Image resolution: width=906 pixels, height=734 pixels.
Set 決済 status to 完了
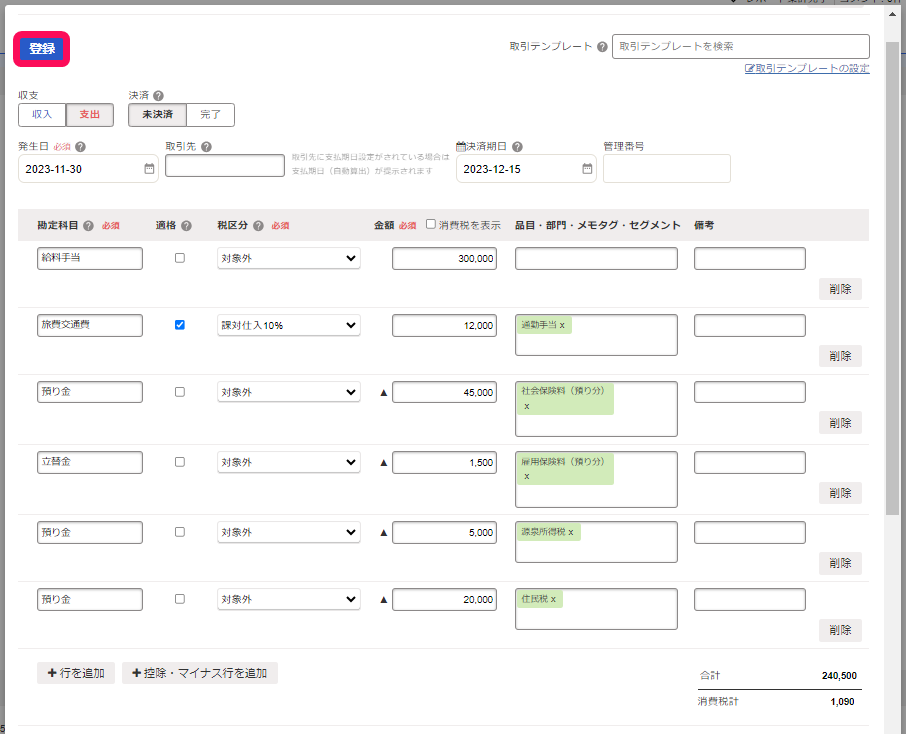point(210,115)
